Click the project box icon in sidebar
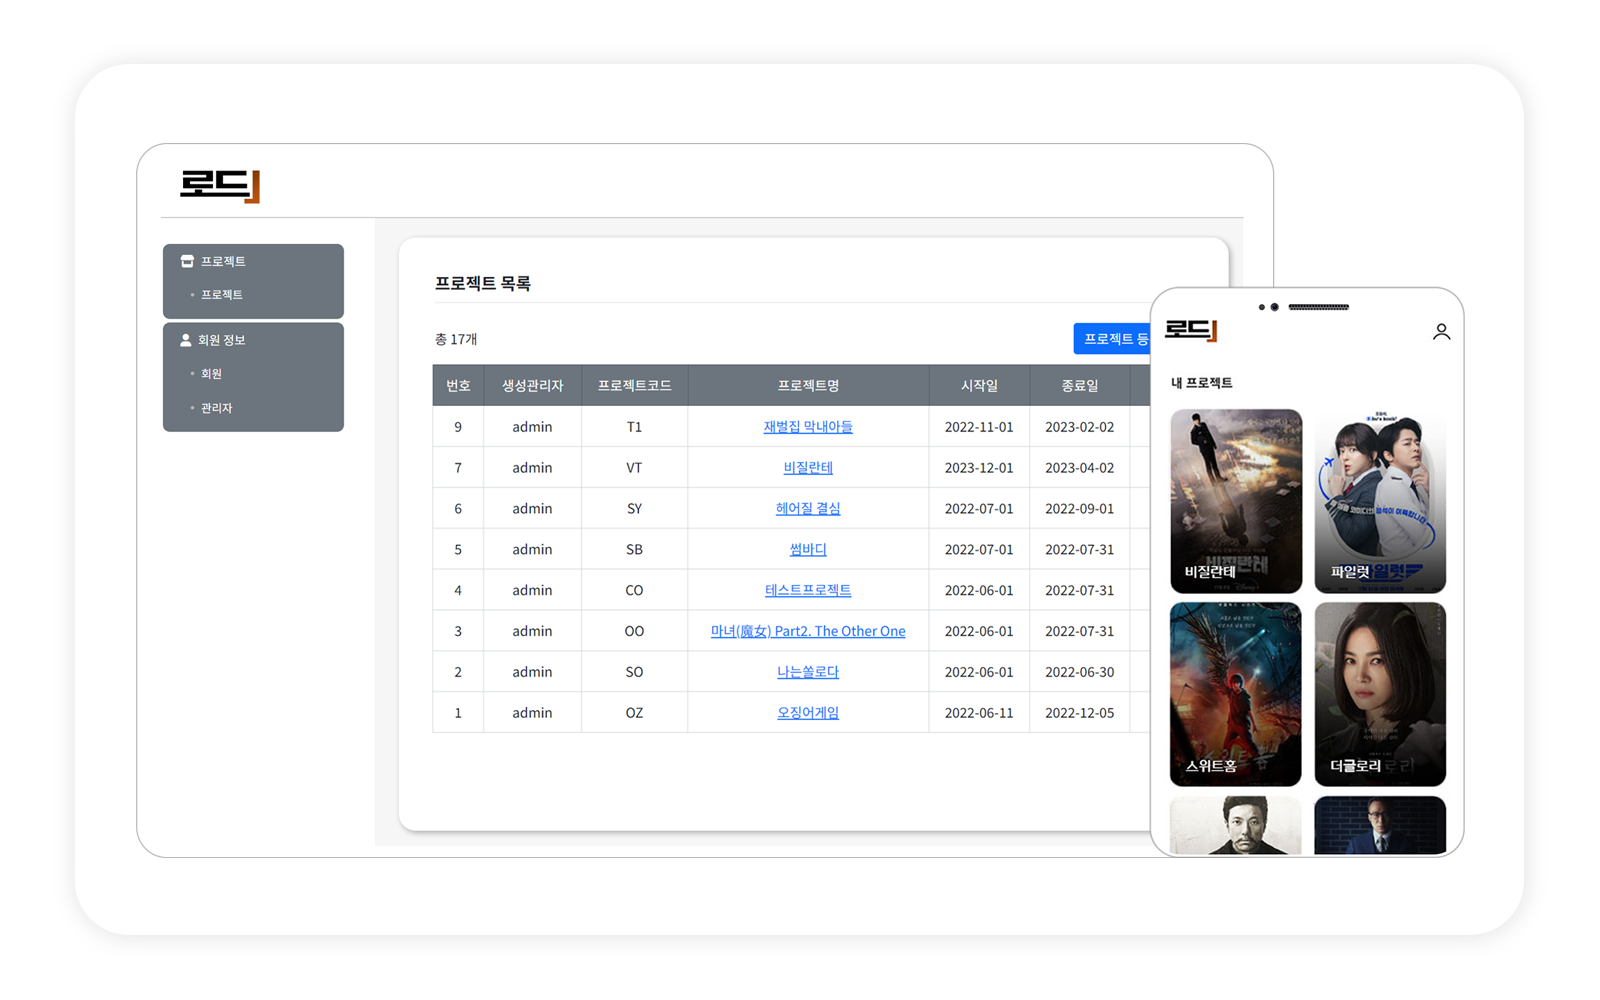Viewport: 1600px width, 1000px height. pos(187,261)
